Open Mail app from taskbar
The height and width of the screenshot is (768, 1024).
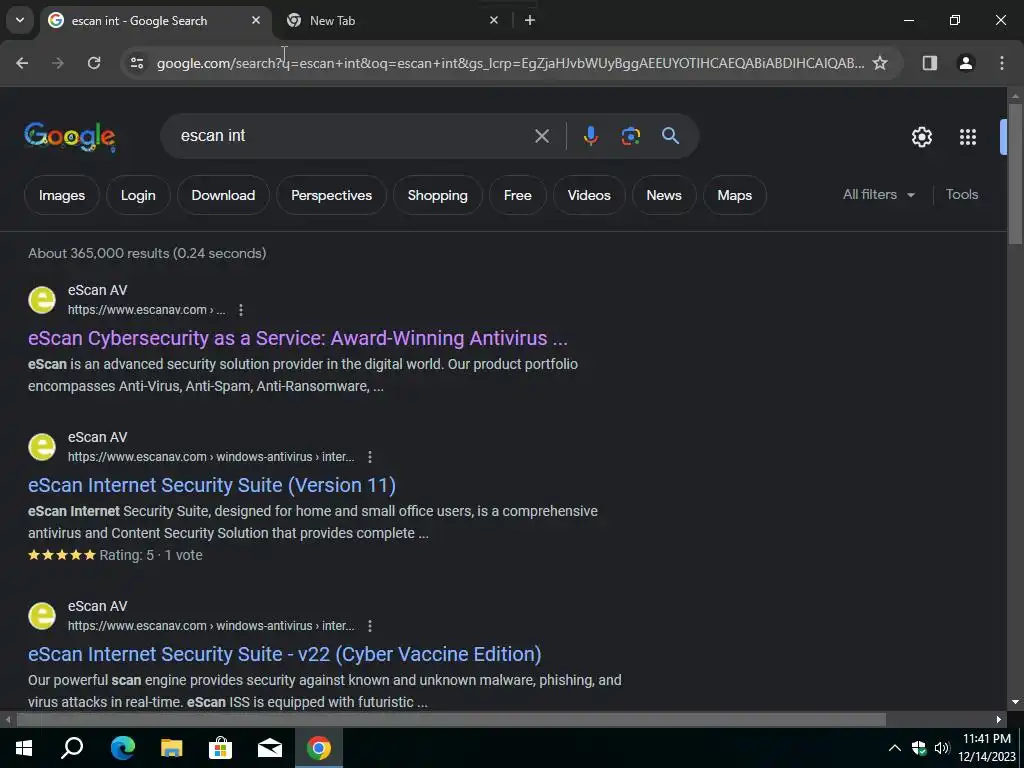[x=269, y=748]
